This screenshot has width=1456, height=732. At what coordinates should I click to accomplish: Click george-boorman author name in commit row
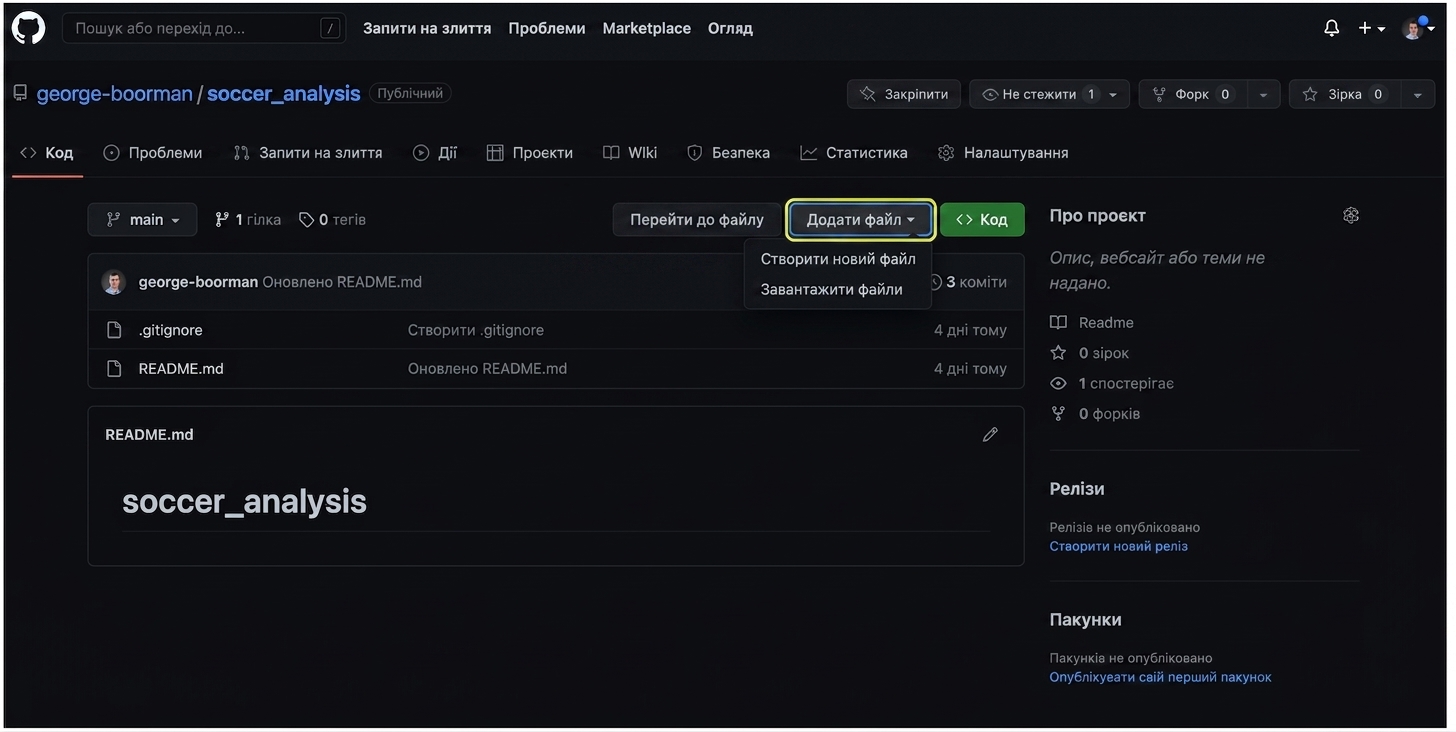(x=198, y=282)
